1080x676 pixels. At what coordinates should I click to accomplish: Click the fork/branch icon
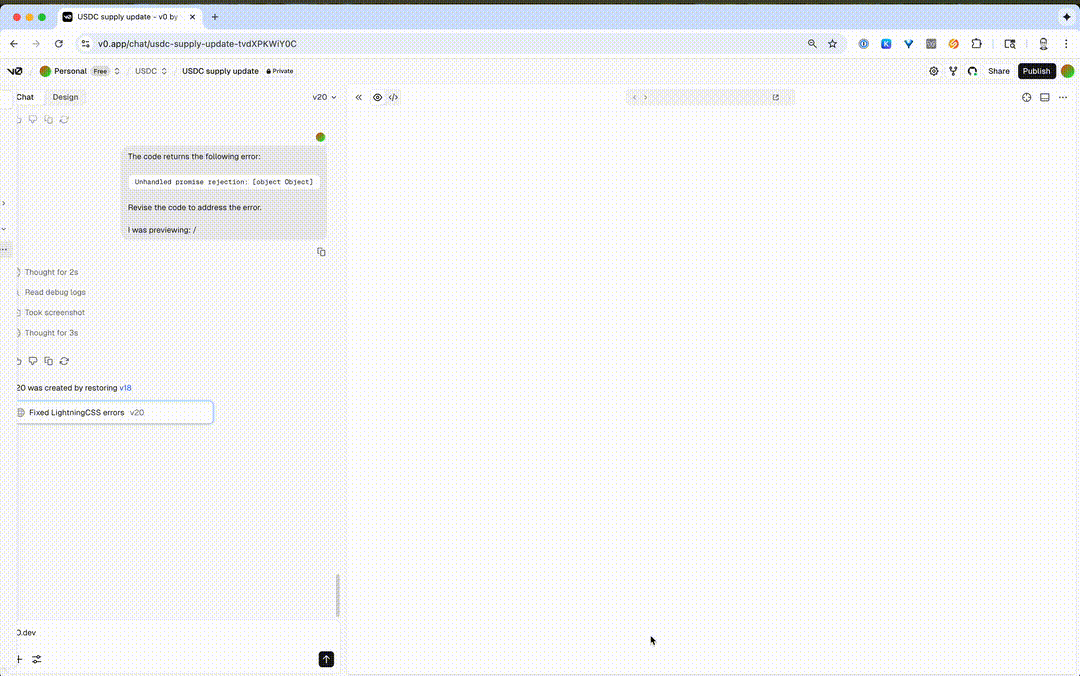point(953,71)
